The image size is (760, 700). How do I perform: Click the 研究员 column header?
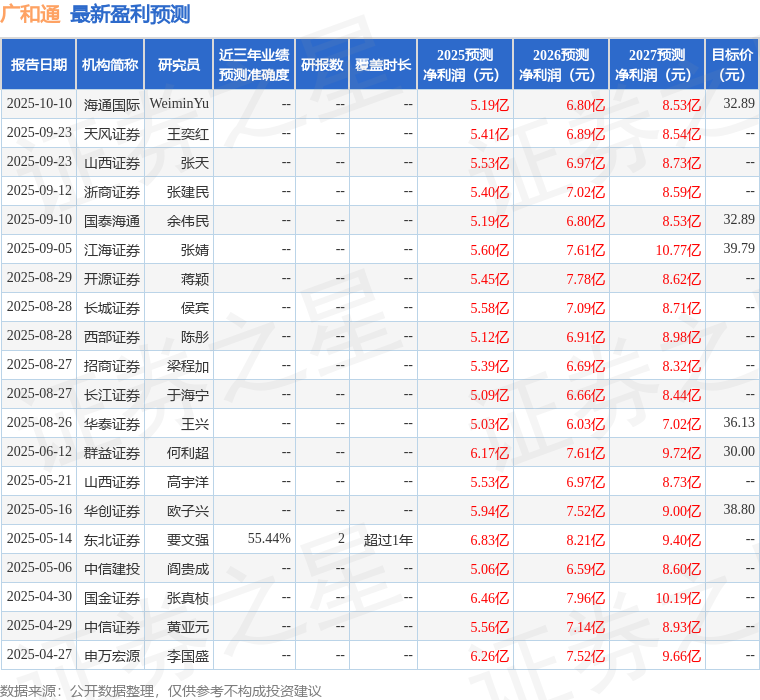[179, 64]
